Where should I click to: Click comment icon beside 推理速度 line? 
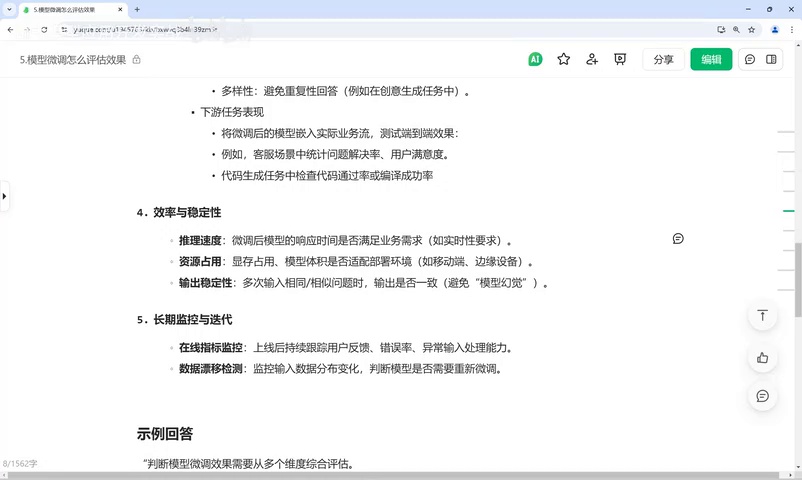678,238
